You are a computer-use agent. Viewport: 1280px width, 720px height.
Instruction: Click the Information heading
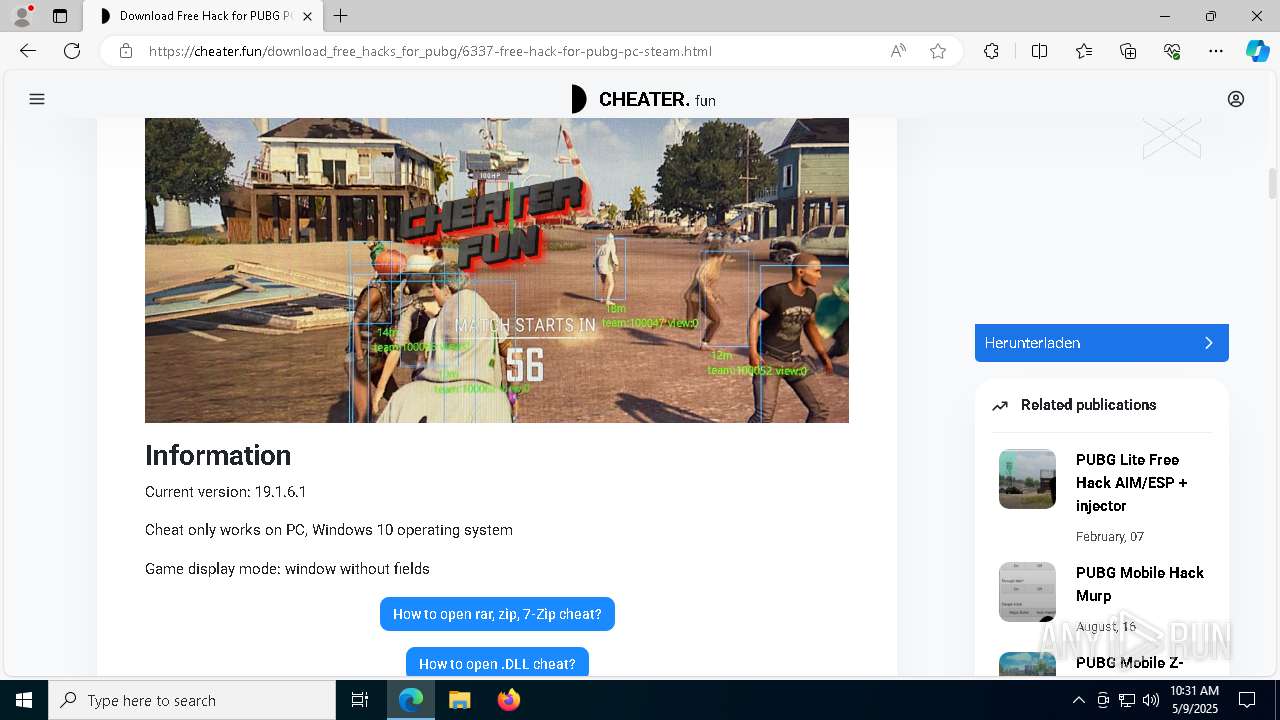(218, 455)
